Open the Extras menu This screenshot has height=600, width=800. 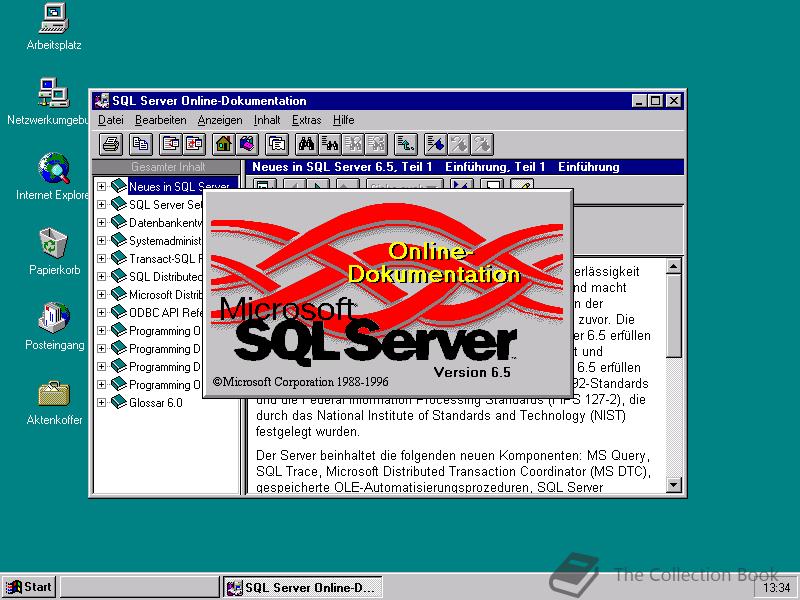click(307, 120)
